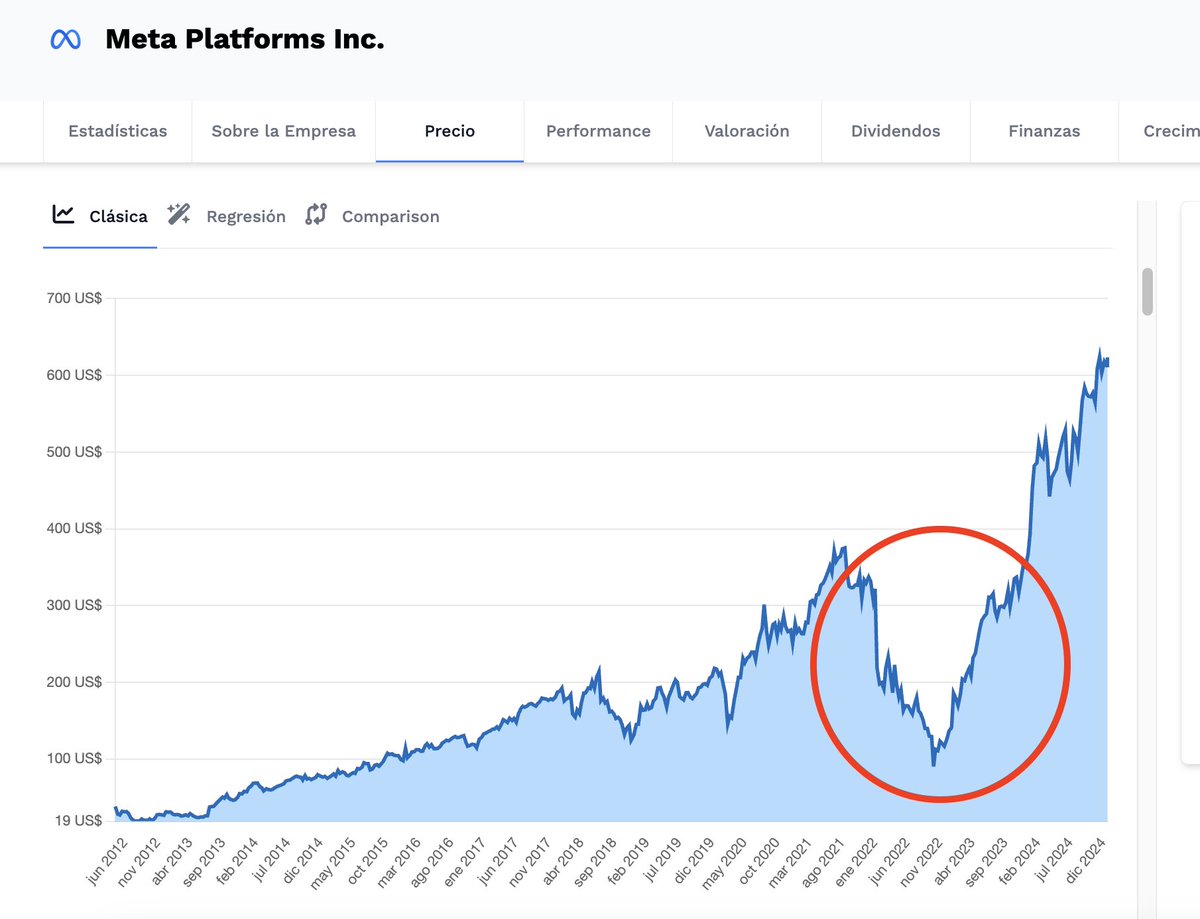
Task: Click the 100 US$ axis label
Action: [74, 758]
